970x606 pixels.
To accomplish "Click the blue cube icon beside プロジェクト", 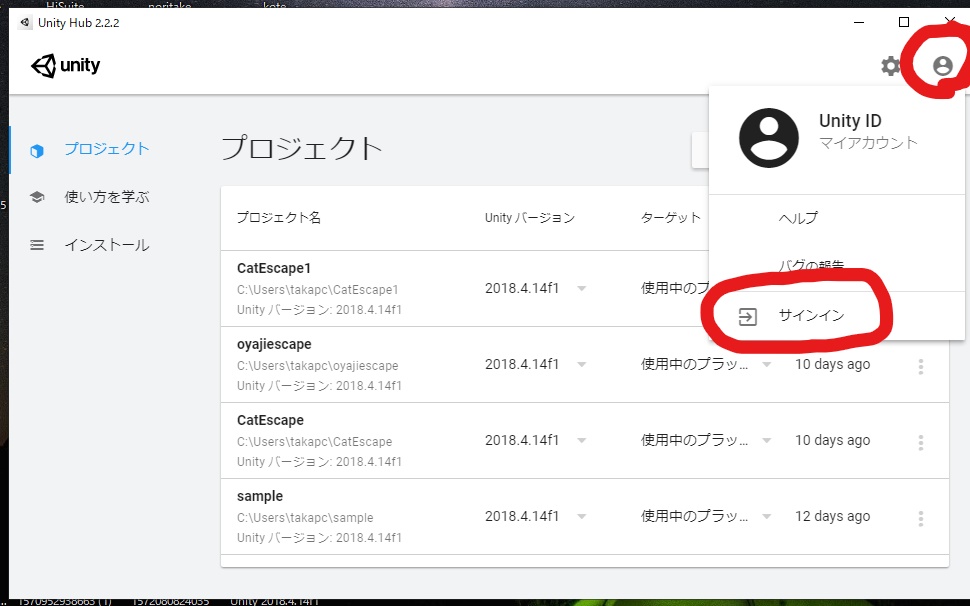I will (x=37, y=150).
